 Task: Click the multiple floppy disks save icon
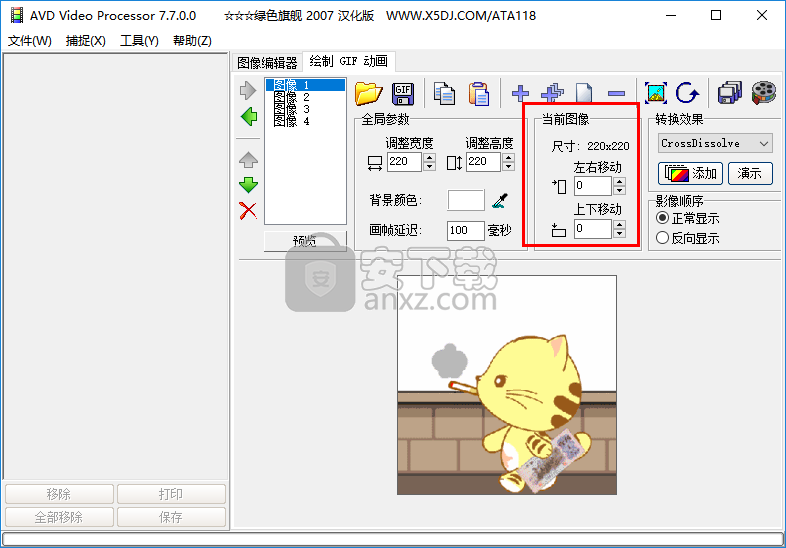730,93
